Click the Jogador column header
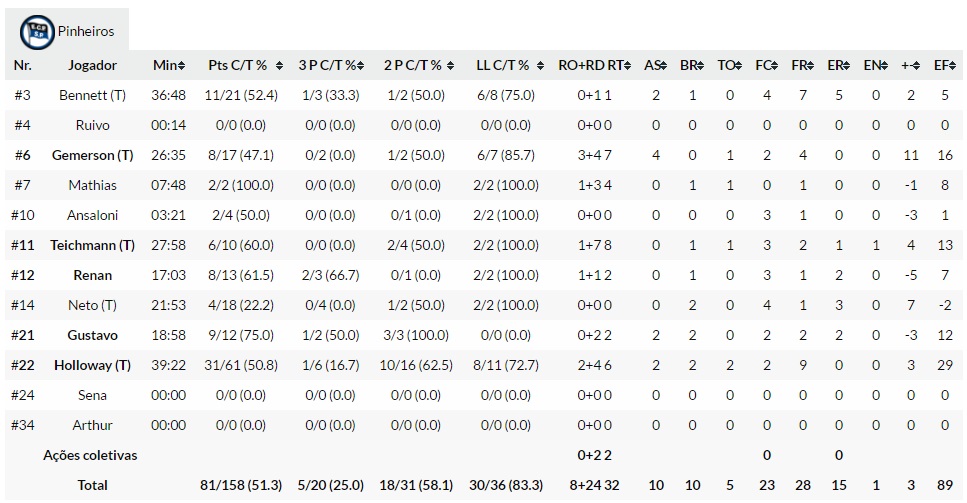 point(93,65)
